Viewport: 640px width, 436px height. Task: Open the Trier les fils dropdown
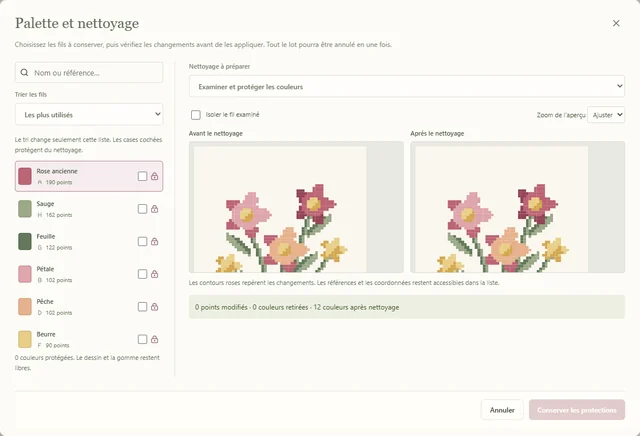(x=89, y=115)
